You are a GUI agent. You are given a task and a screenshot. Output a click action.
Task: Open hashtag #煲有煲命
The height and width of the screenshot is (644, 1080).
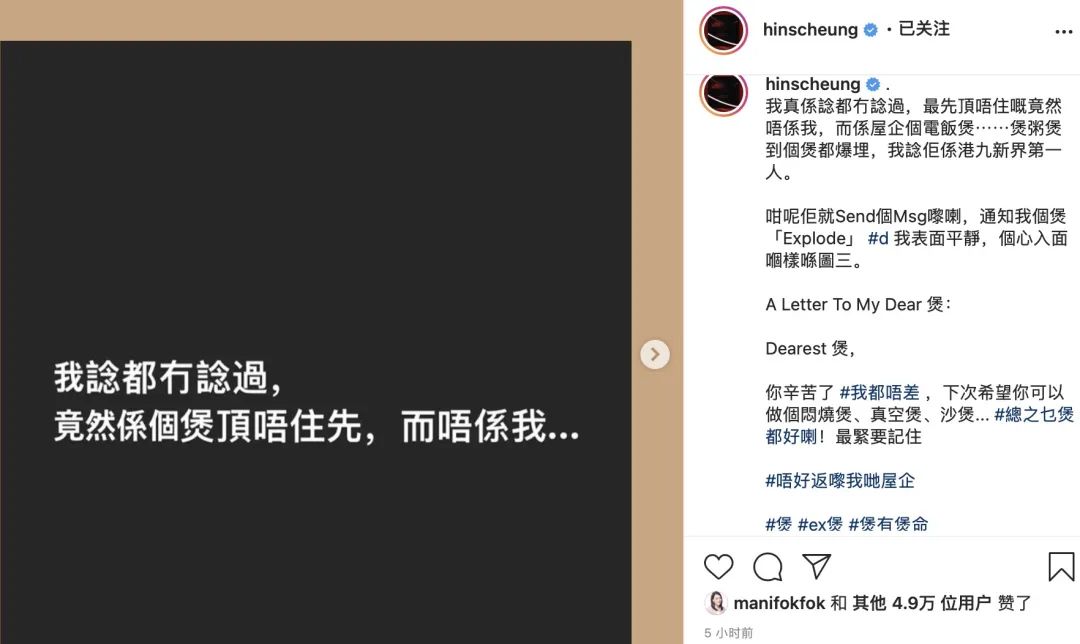click(x=889, y=524)
